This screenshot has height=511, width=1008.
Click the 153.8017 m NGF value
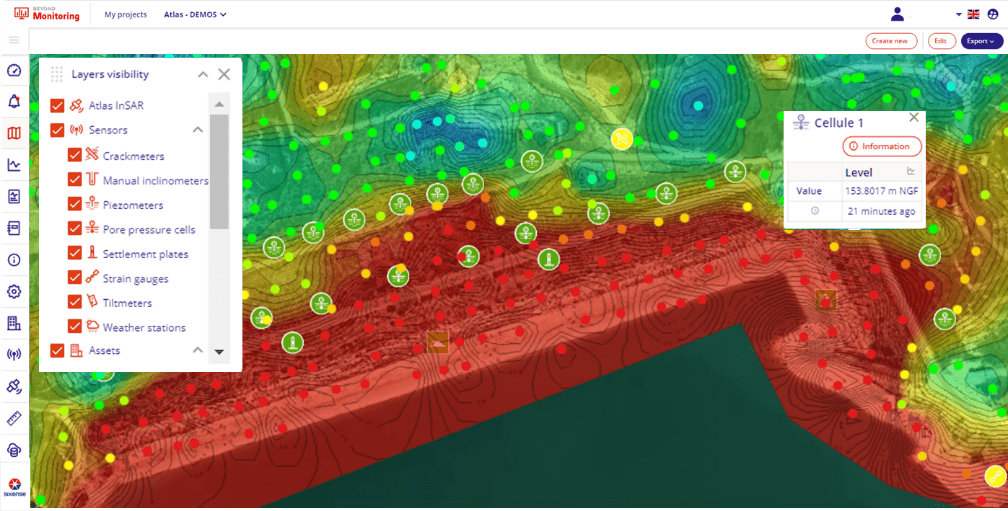(883, 191)
